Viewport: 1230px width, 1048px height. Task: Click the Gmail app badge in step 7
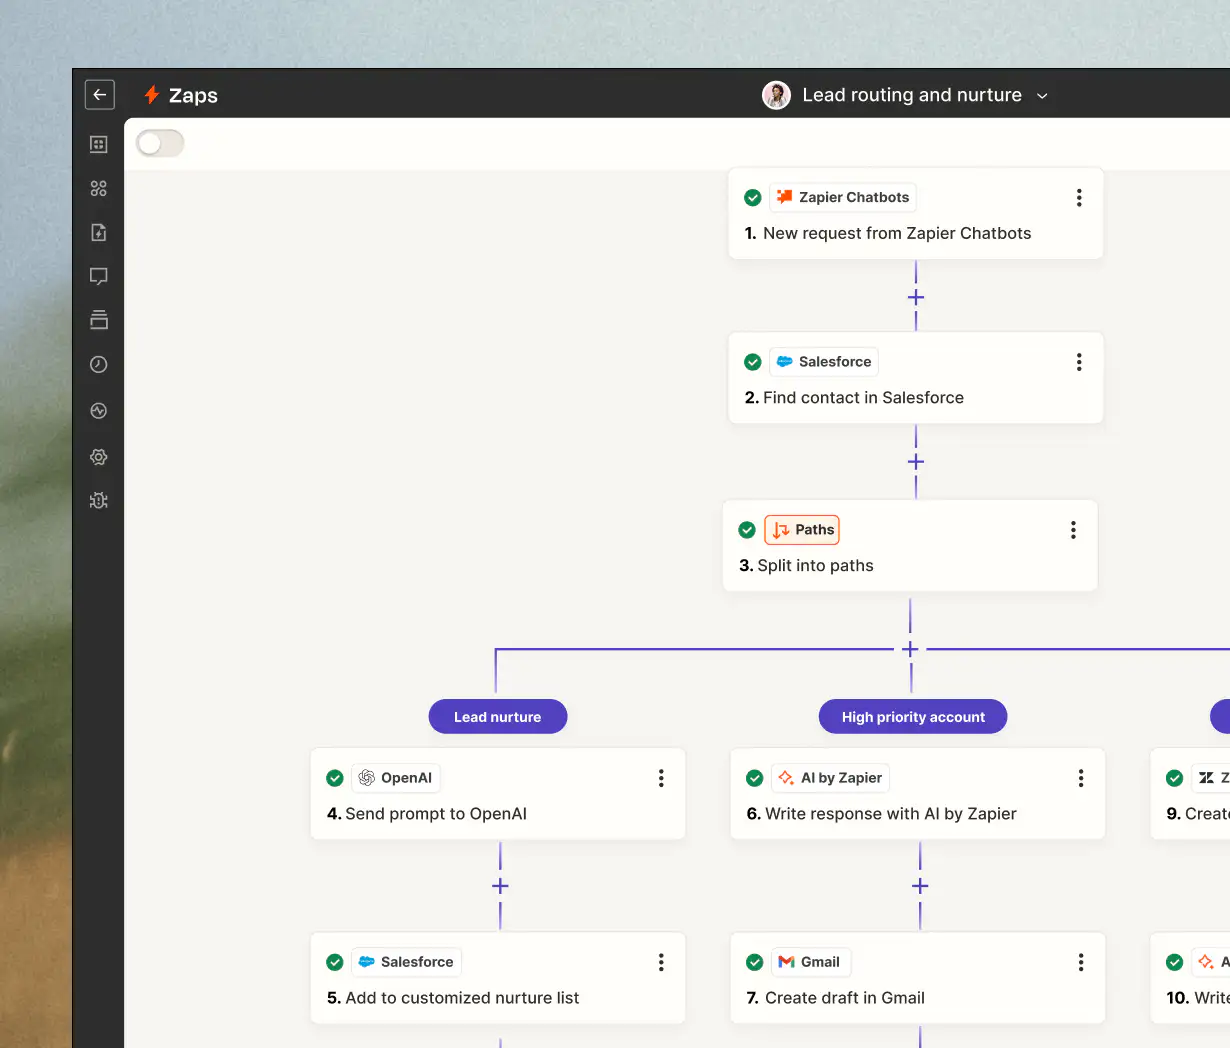(810, 962)
